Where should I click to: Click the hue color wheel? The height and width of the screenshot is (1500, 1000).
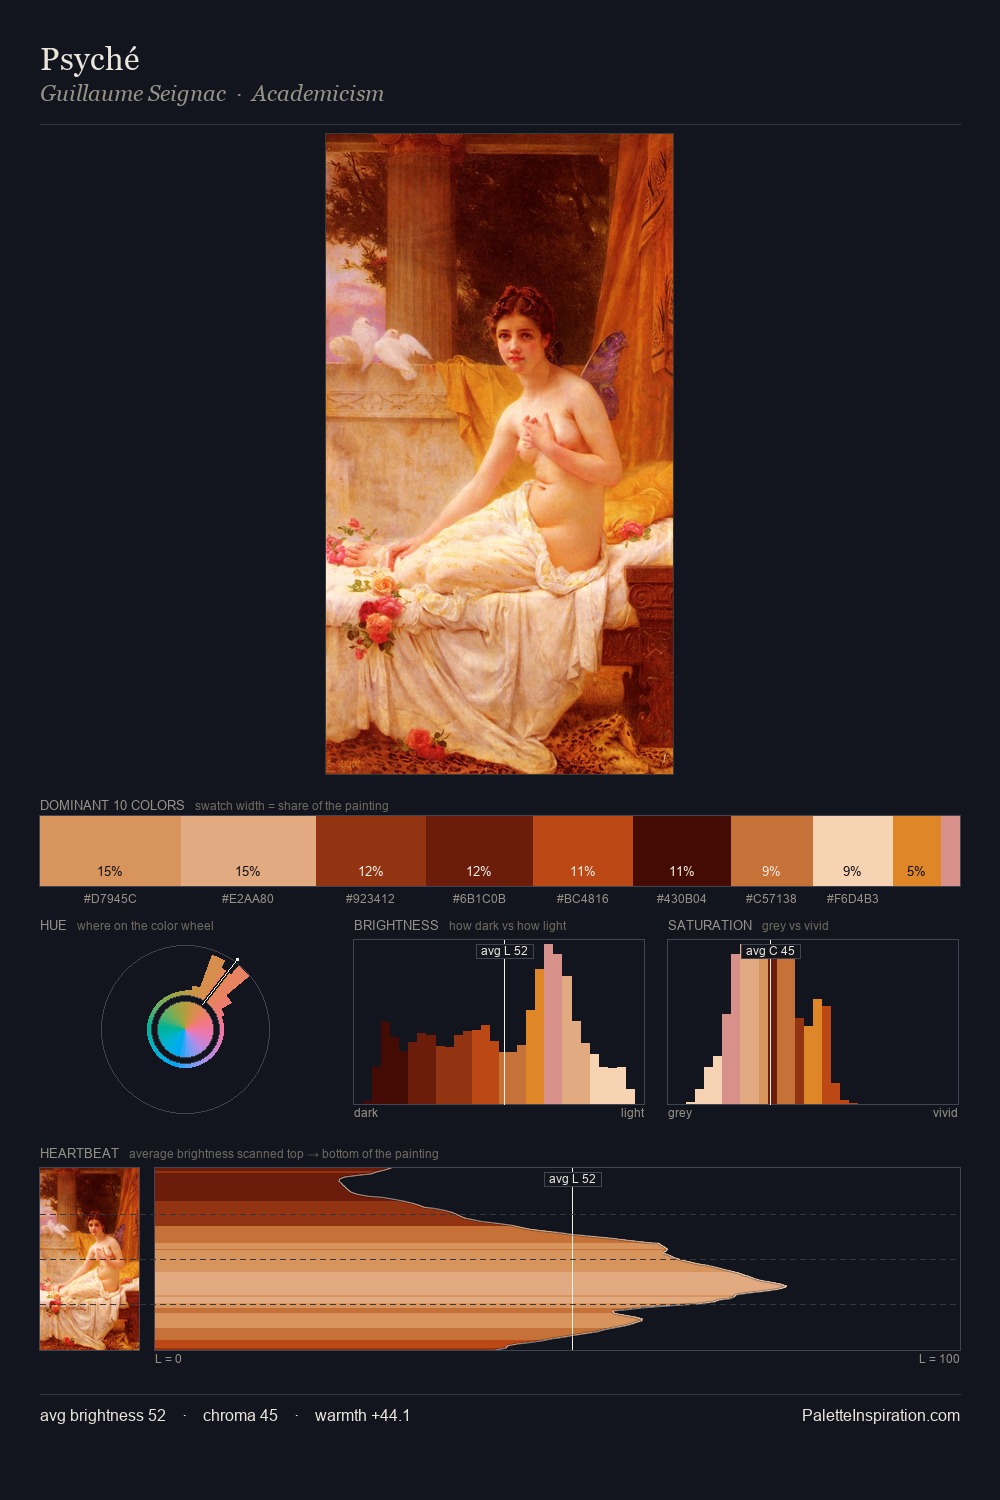point(185,1030)
